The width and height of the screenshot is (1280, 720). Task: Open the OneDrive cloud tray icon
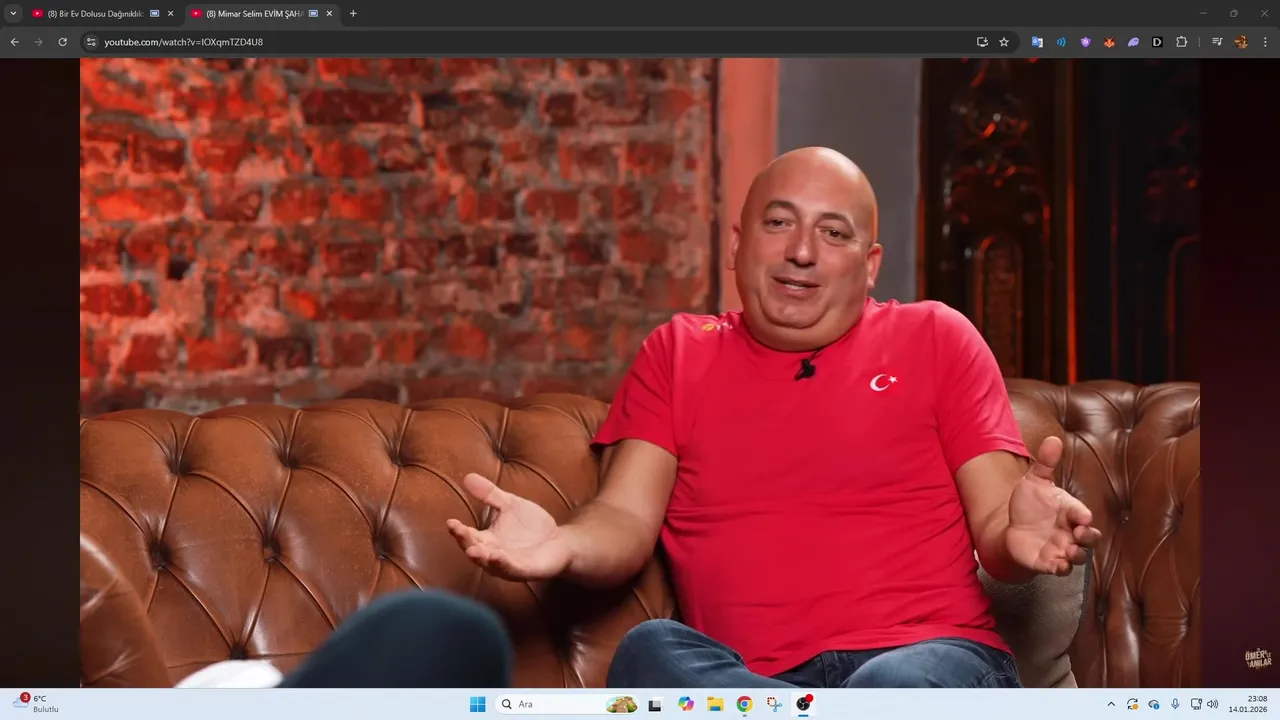(1154, 704)
